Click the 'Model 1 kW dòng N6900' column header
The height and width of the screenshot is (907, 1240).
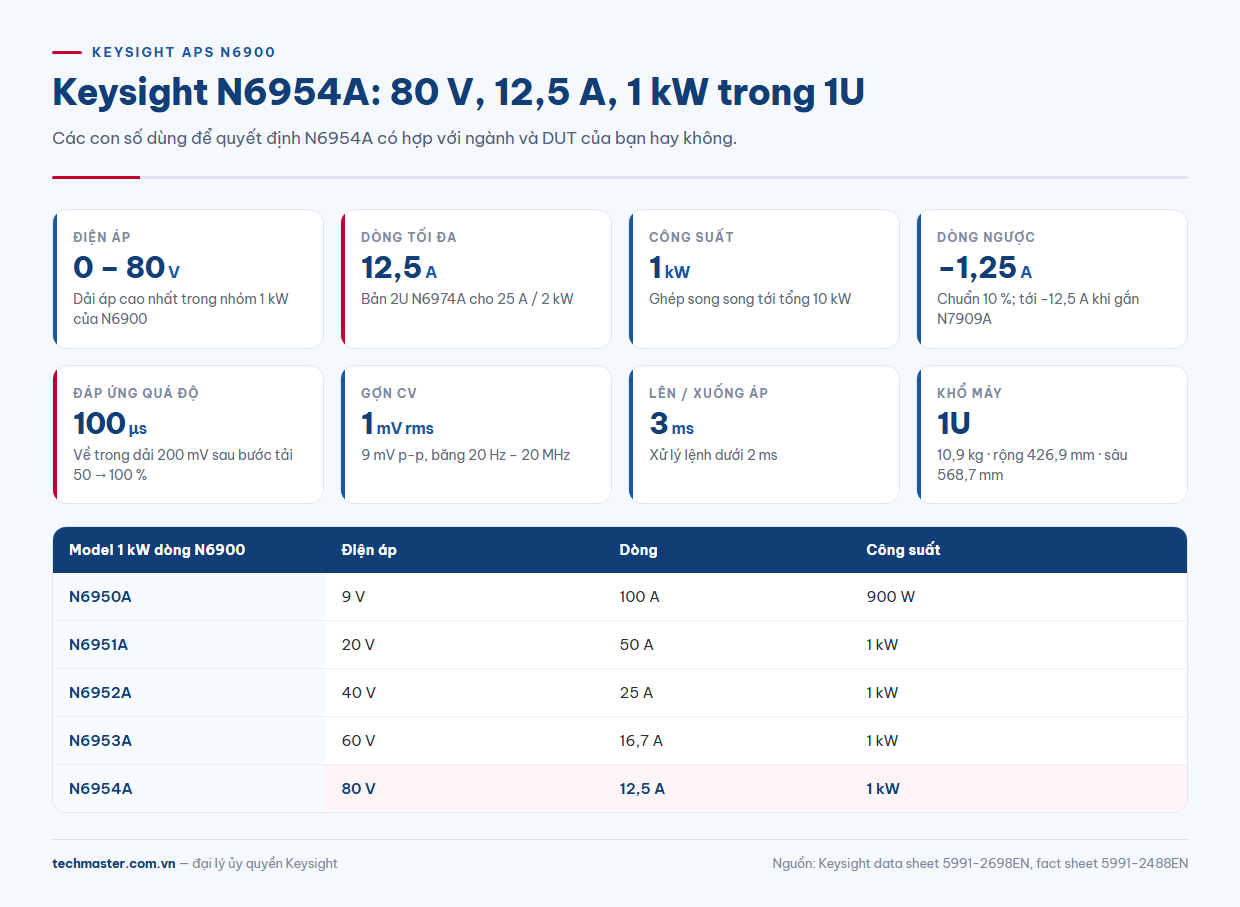tap(157, 550)
